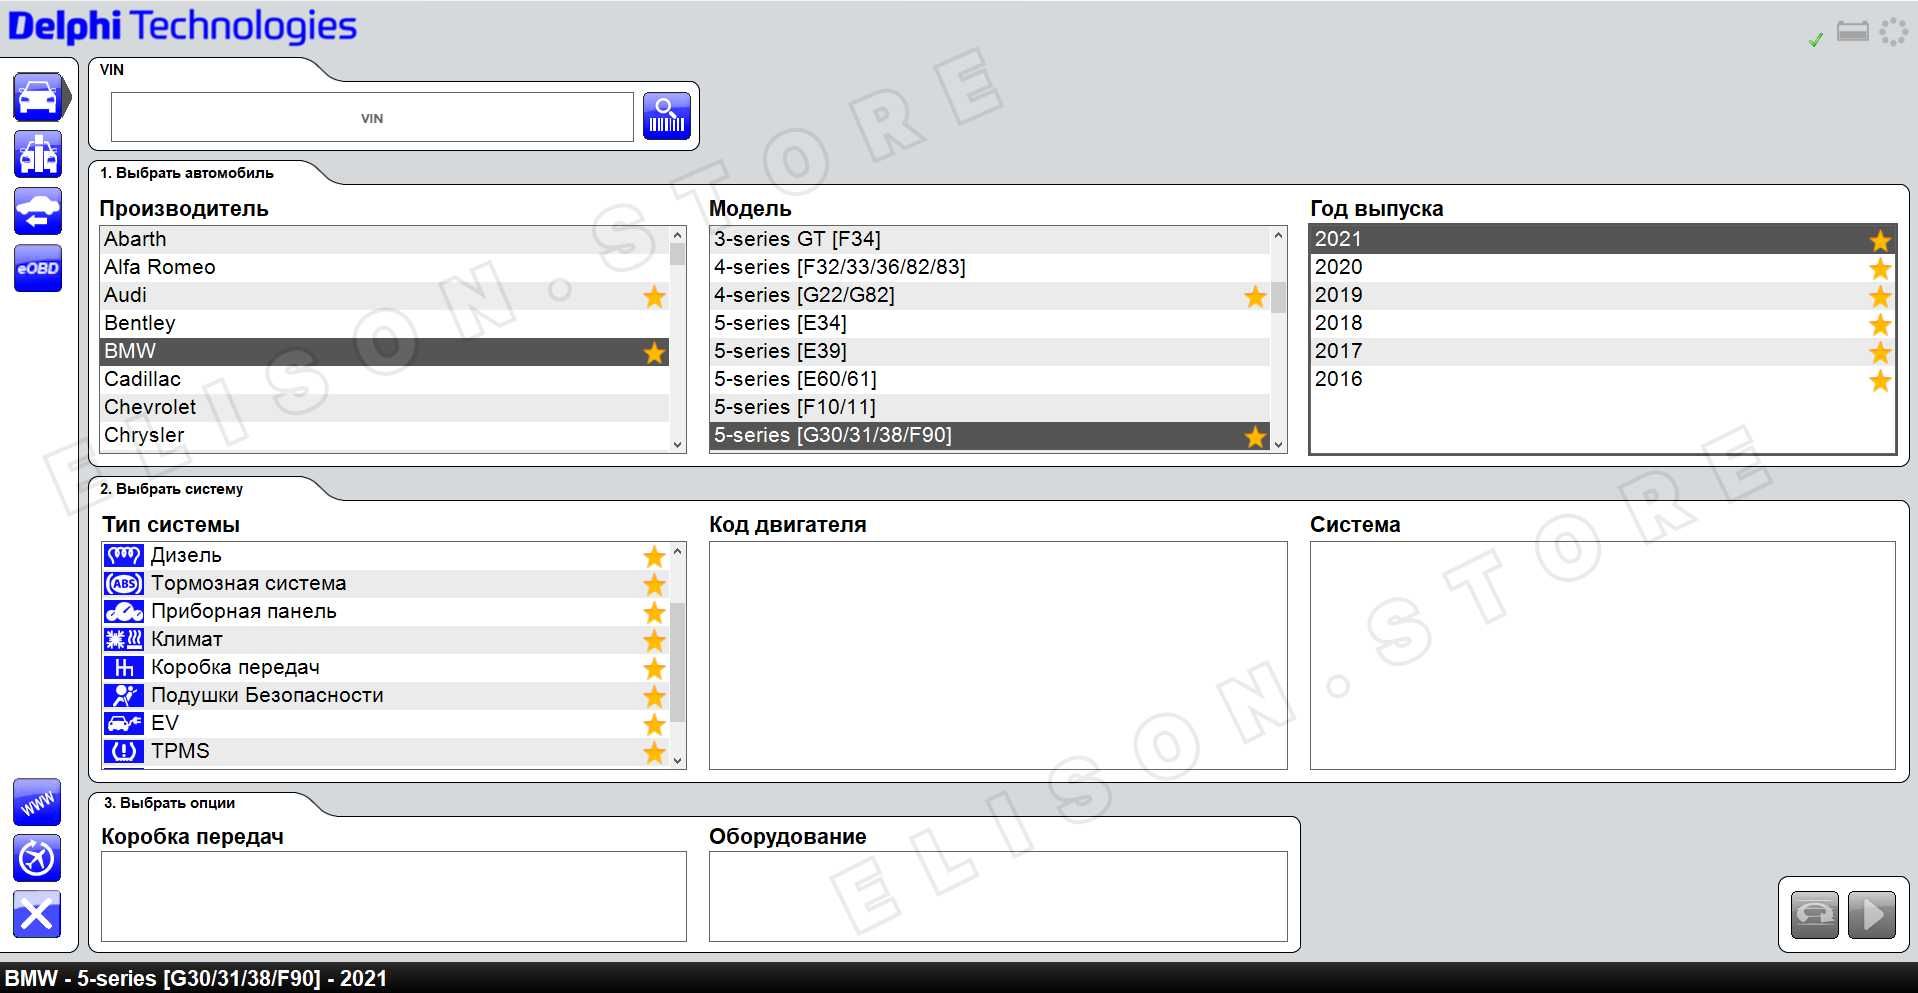Select year 2018
Viewport: 1918px width, 993px height.
pyautogui.click(x=1602, y=323)
